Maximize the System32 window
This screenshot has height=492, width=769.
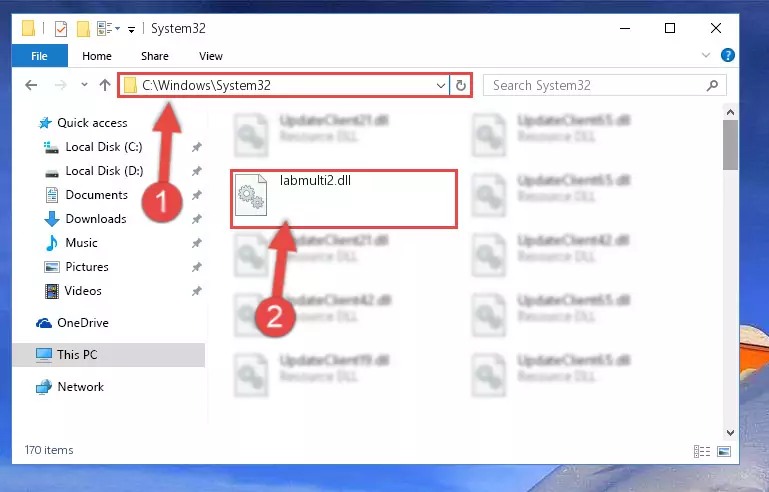pyautogui.click(x=670, y=28)
